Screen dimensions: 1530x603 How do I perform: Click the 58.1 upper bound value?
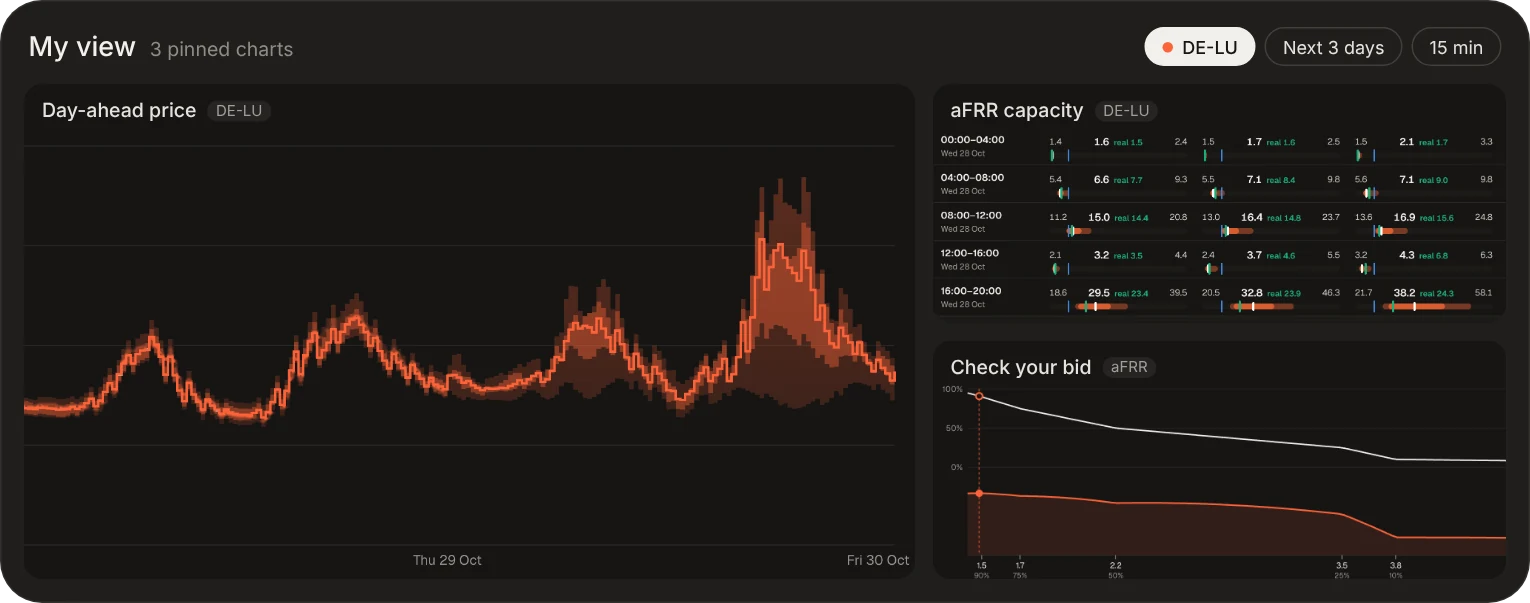click(1483, 293)
